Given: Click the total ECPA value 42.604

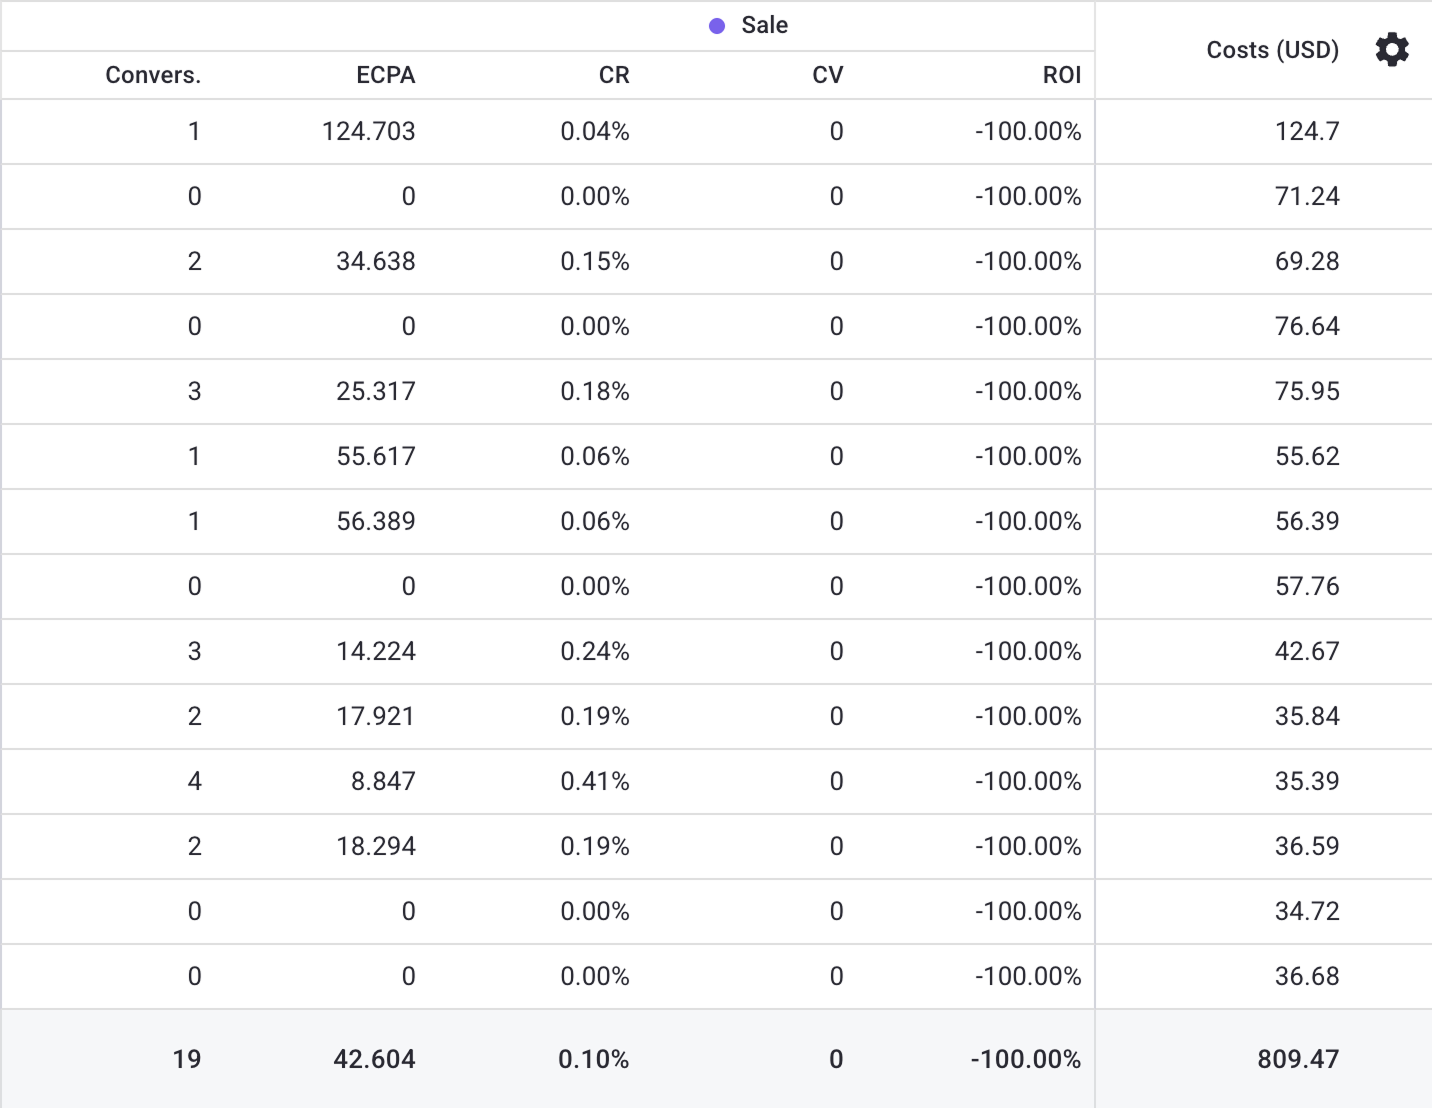Looking at the screenshot, I should [x=374, y=1060].
